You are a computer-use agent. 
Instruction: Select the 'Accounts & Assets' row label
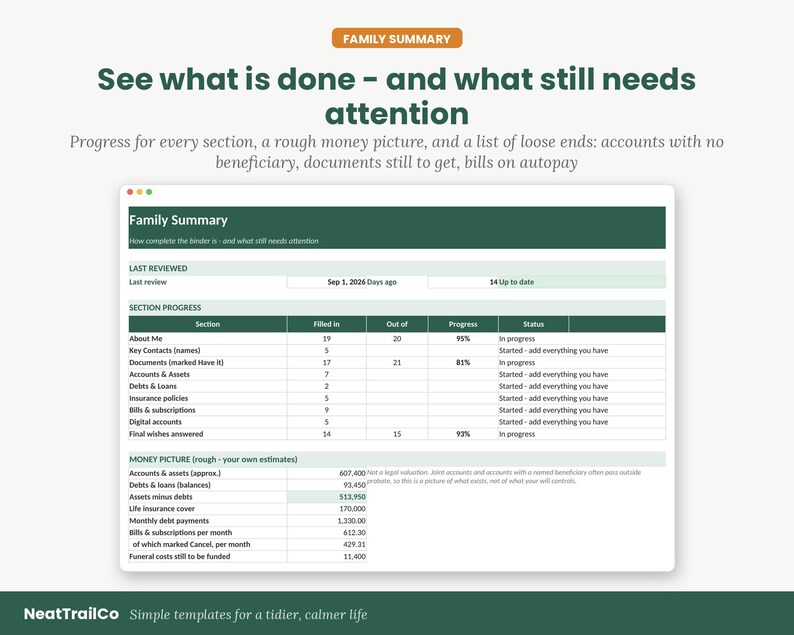[208, 374]
